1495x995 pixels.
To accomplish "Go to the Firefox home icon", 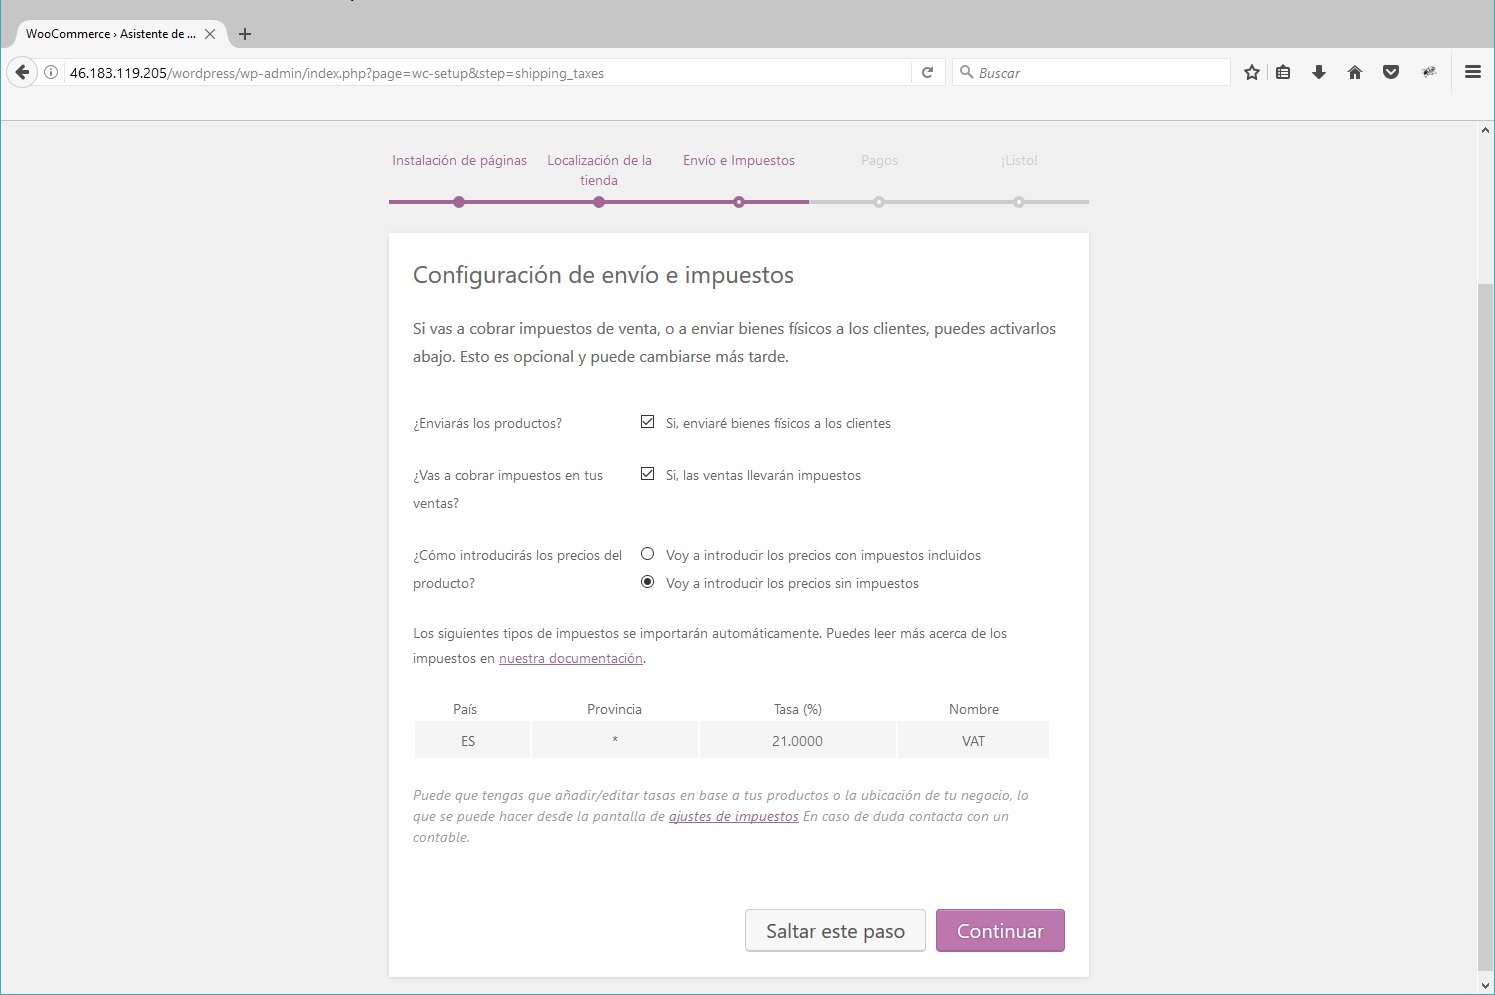I will 1355,72.
